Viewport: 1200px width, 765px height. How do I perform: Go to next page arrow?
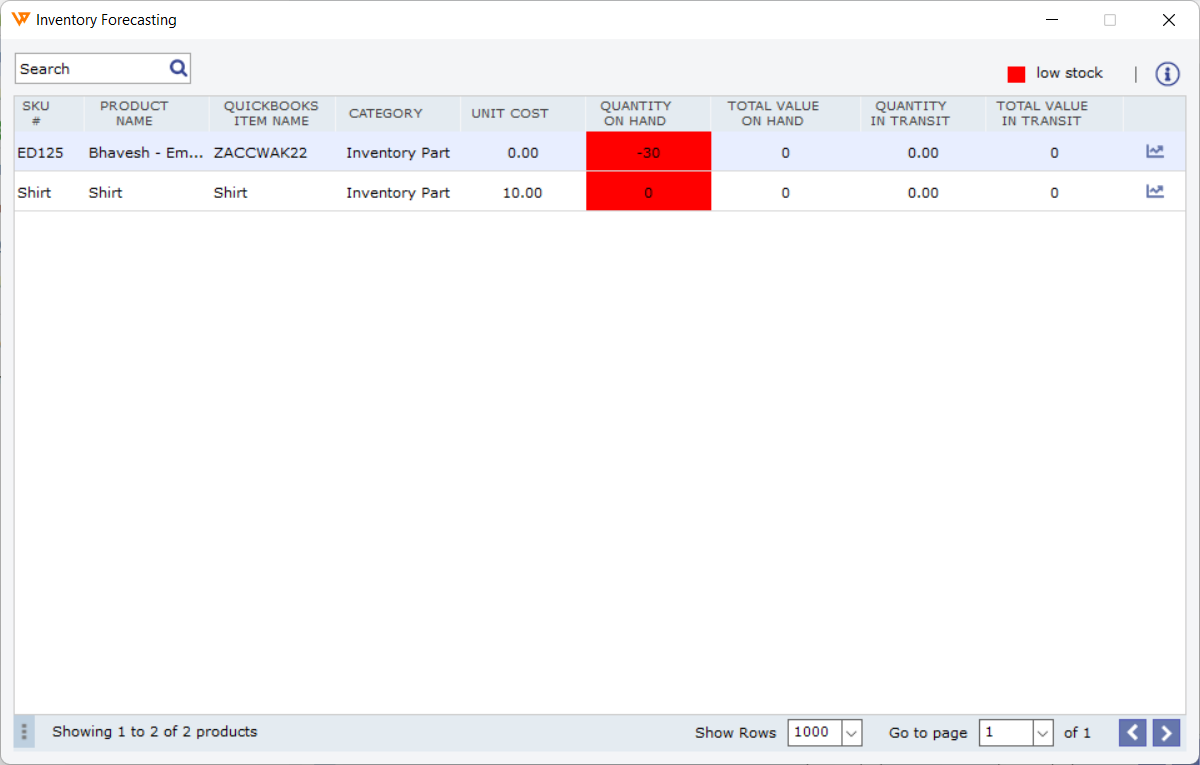click(x=1166, y=733)
